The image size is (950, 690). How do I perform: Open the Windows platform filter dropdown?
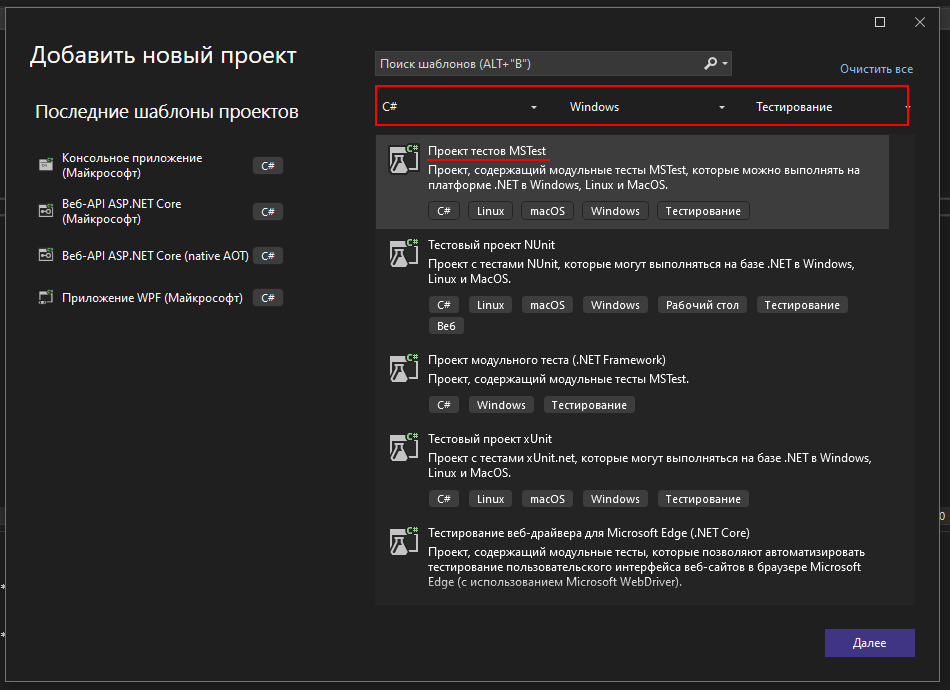(x=647, y=107)
